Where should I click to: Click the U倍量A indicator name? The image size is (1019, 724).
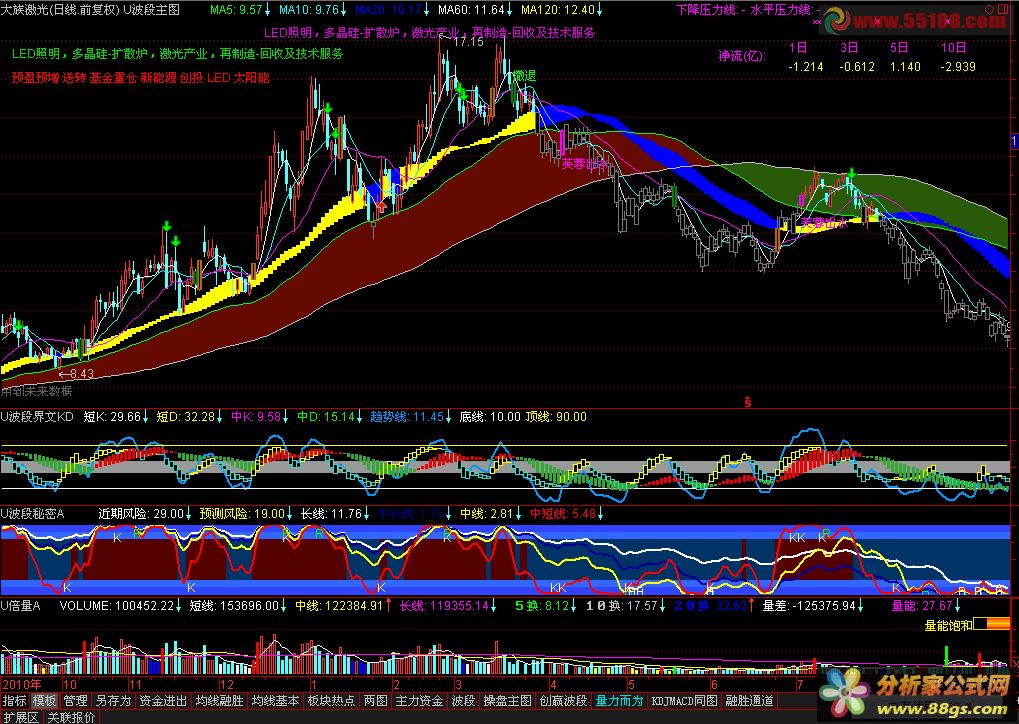pos(21,606)
